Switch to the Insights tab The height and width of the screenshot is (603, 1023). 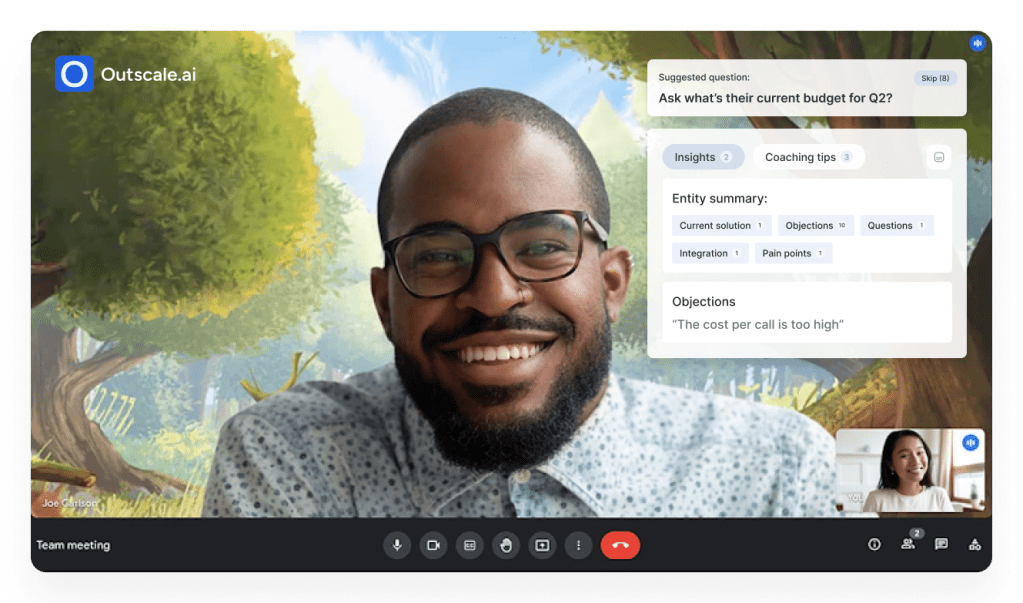click(702, 157)
